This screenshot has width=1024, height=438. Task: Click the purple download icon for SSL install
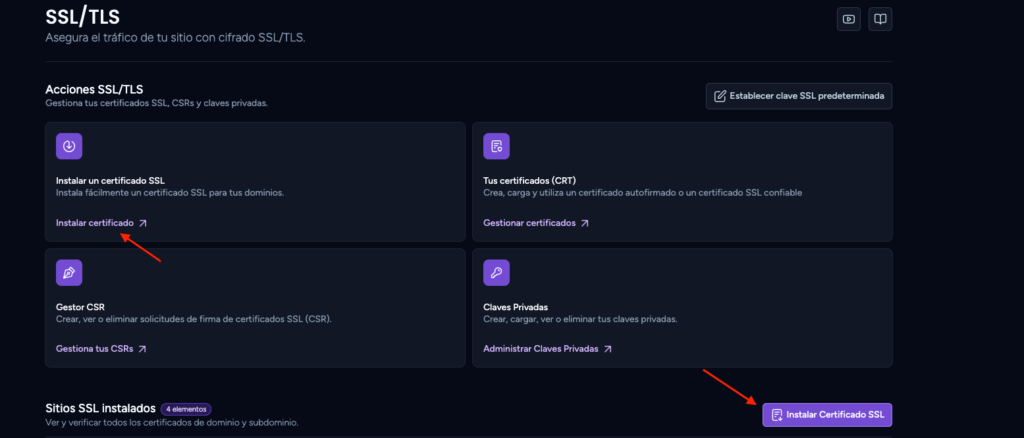tap(69, 146)
